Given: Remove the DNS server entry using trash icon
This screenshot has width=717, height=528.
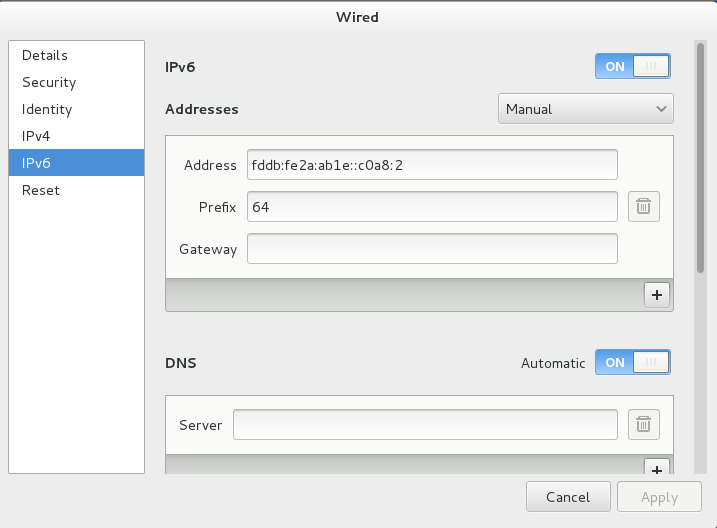Looking at the screenshot, I should point(643,424).
